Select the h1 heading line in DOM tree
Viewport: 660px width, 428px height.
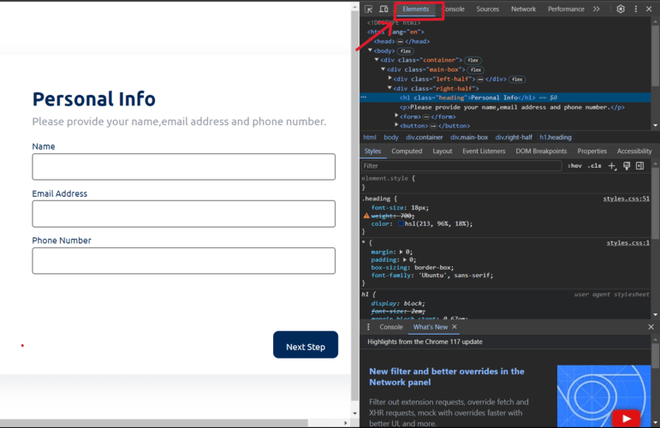point(505,98)
